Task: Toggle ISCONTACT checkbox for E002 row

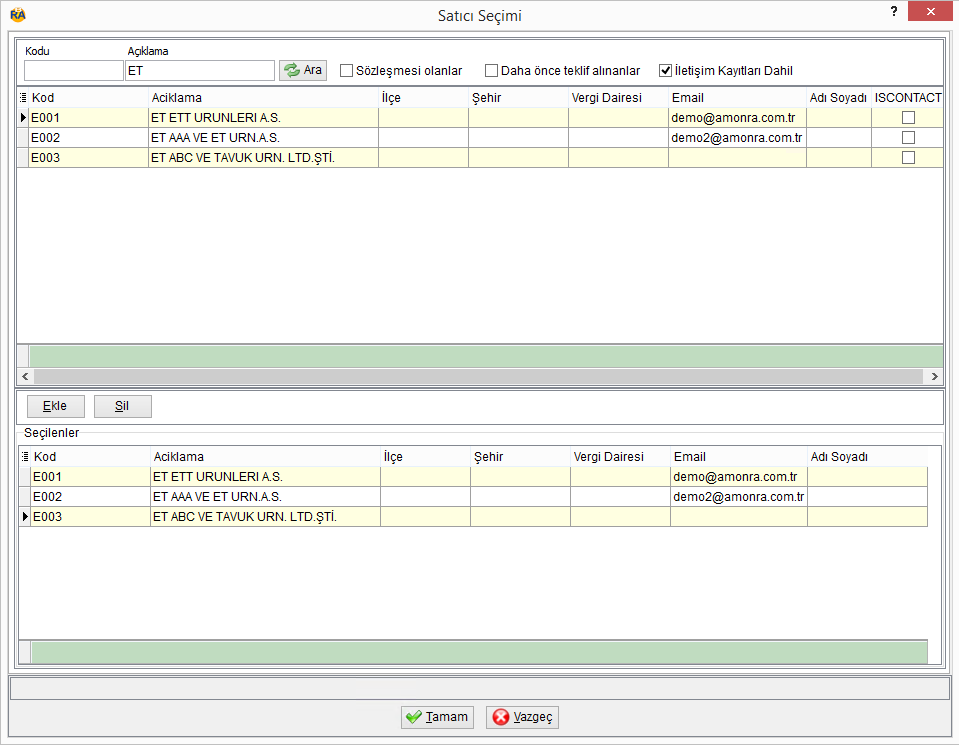Action: (x=908, y=138)
